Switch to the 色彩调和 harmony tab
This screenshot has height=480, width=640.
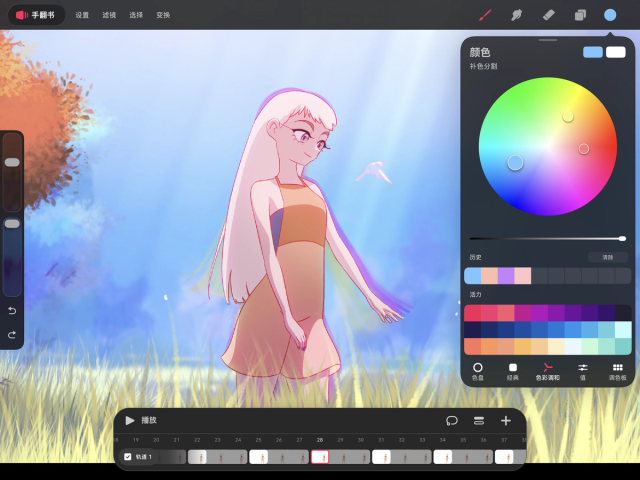[x=548, y=371]
